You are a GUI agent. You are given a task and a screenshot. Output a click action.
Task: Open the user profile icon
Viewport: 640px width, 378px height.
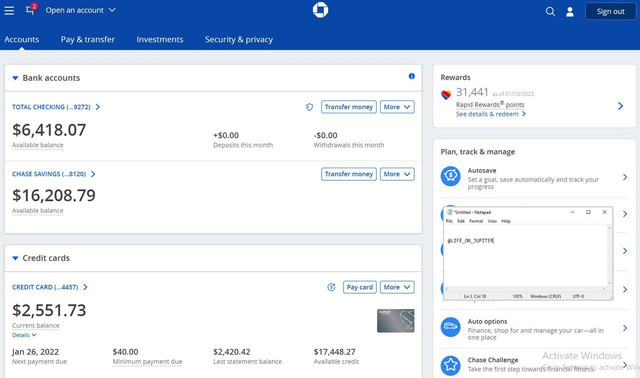pyautogui.click(x=570, y=12)
